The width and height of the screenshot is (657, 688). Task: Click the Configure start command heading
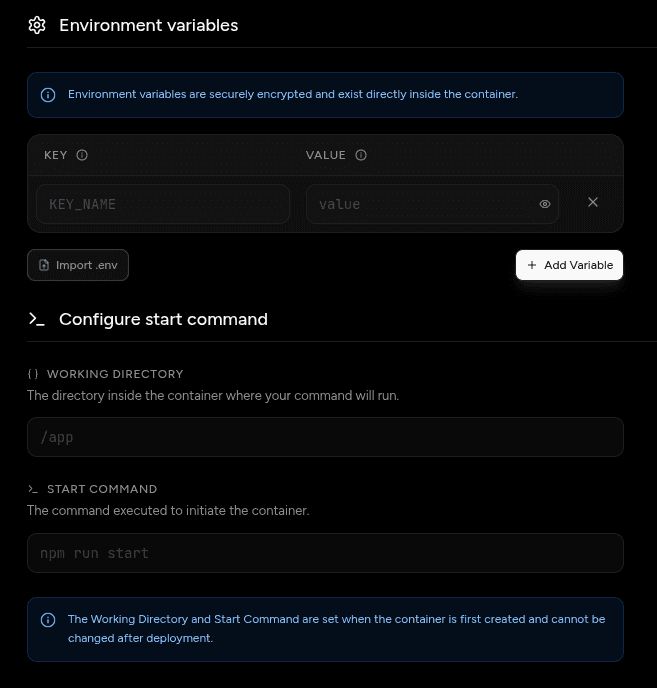pyautogui.click(x=163, y=319)
